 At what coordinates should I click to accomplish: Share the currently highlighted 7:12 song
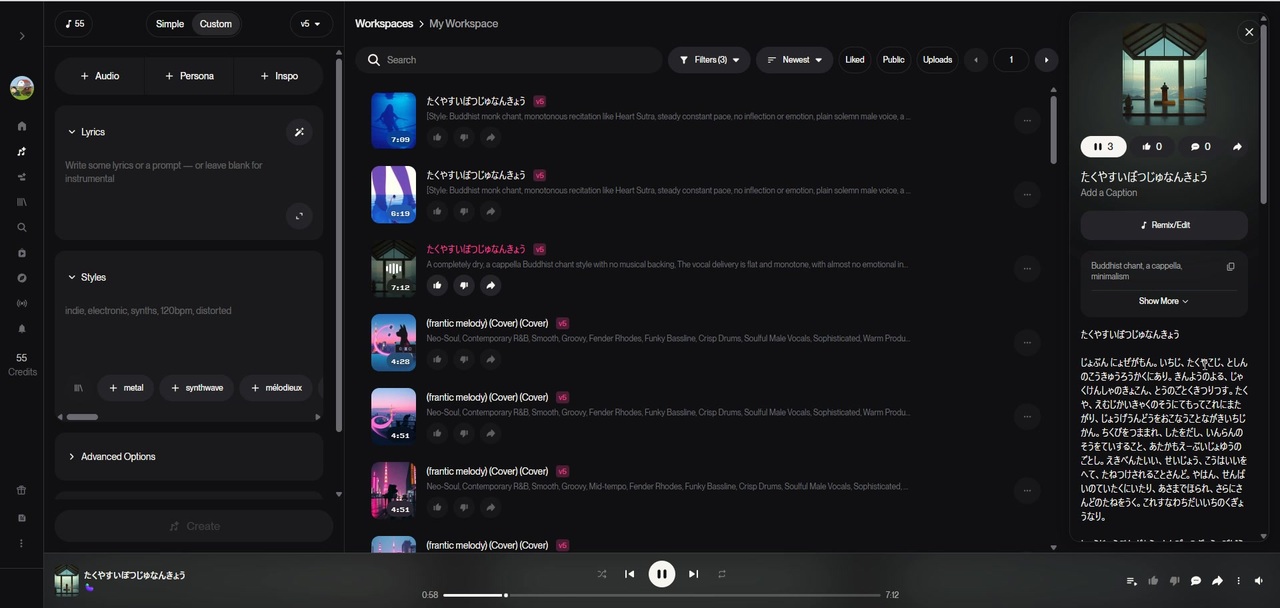pyautogui.click(x=490, y=285)
